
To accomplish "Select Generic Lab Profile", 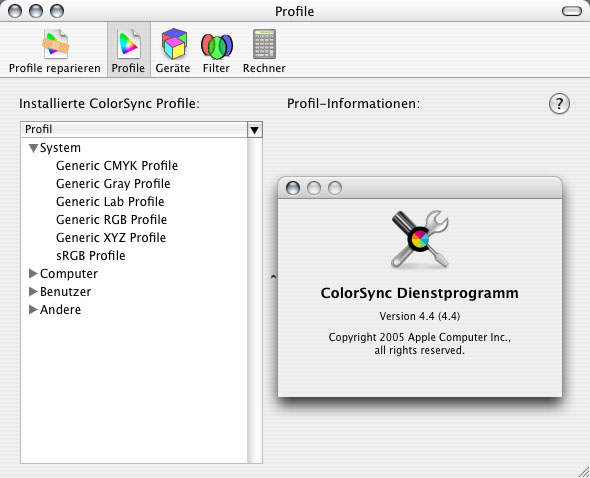I will [x=110, y=202].
